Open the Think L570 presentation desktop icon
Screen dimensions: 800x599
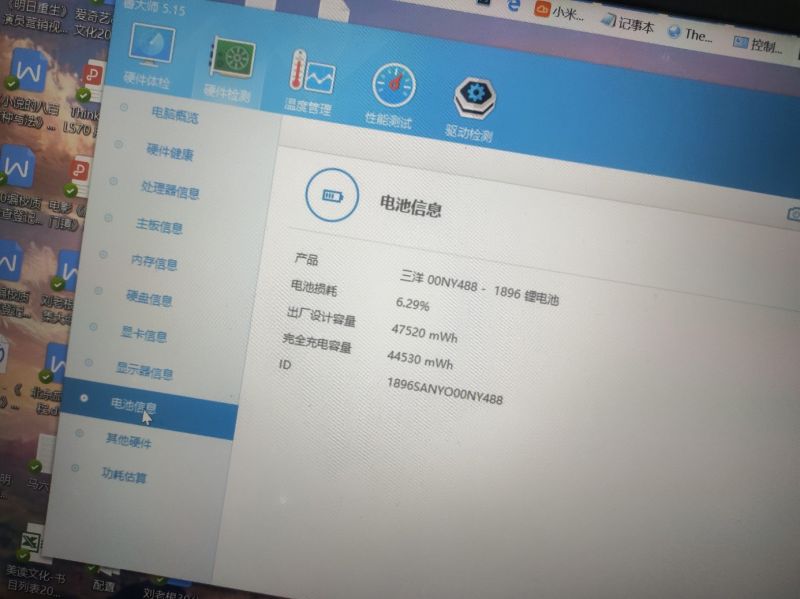pyautogui.click(x=86, y=97)
